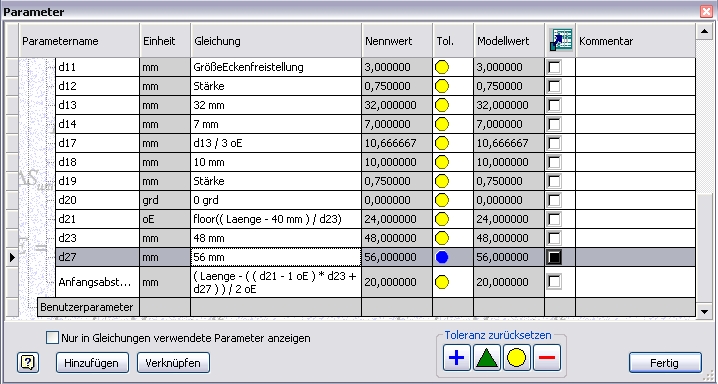Toggle export checkbox for d27
This screenshot has width=718, height=384.
click(x=554, y=257)
